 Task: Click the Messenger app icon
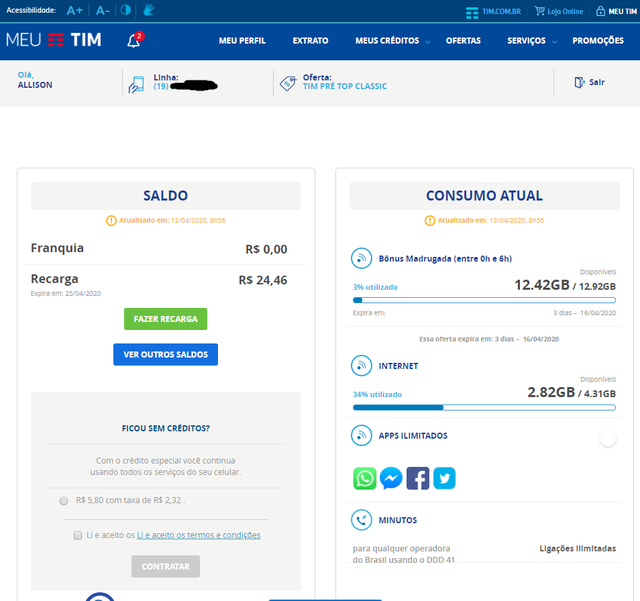point(391,478)
